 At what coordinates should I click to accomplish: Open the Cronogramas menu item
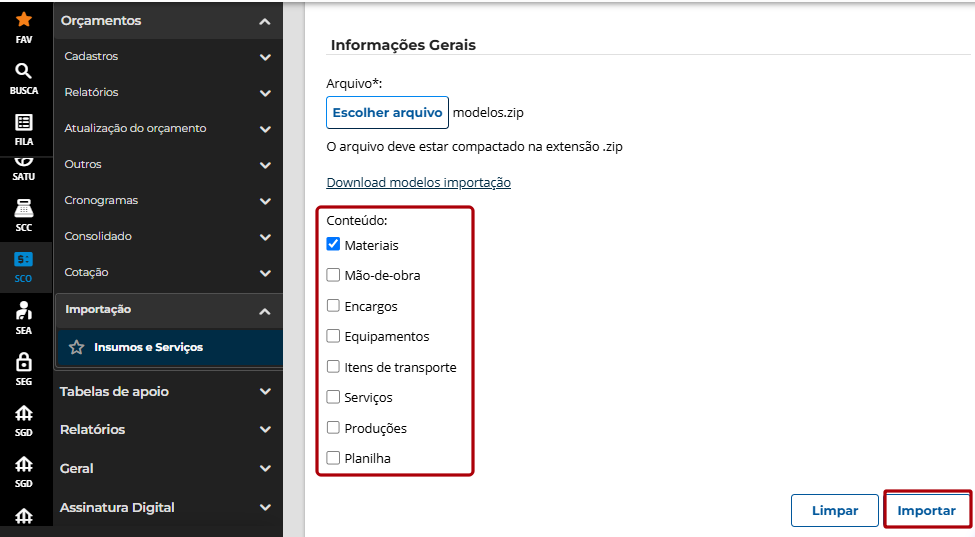pyautogui.click(x=101, y=200)
